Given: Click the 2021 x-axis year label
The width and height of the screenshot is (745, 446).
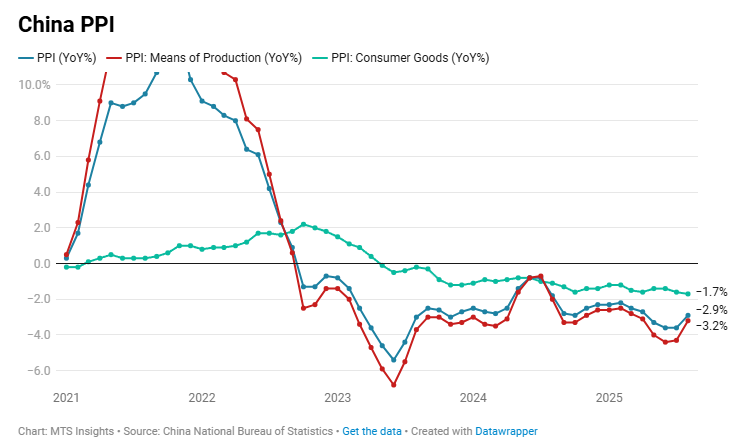Looking at the screenshot, I should click(66, 398).
